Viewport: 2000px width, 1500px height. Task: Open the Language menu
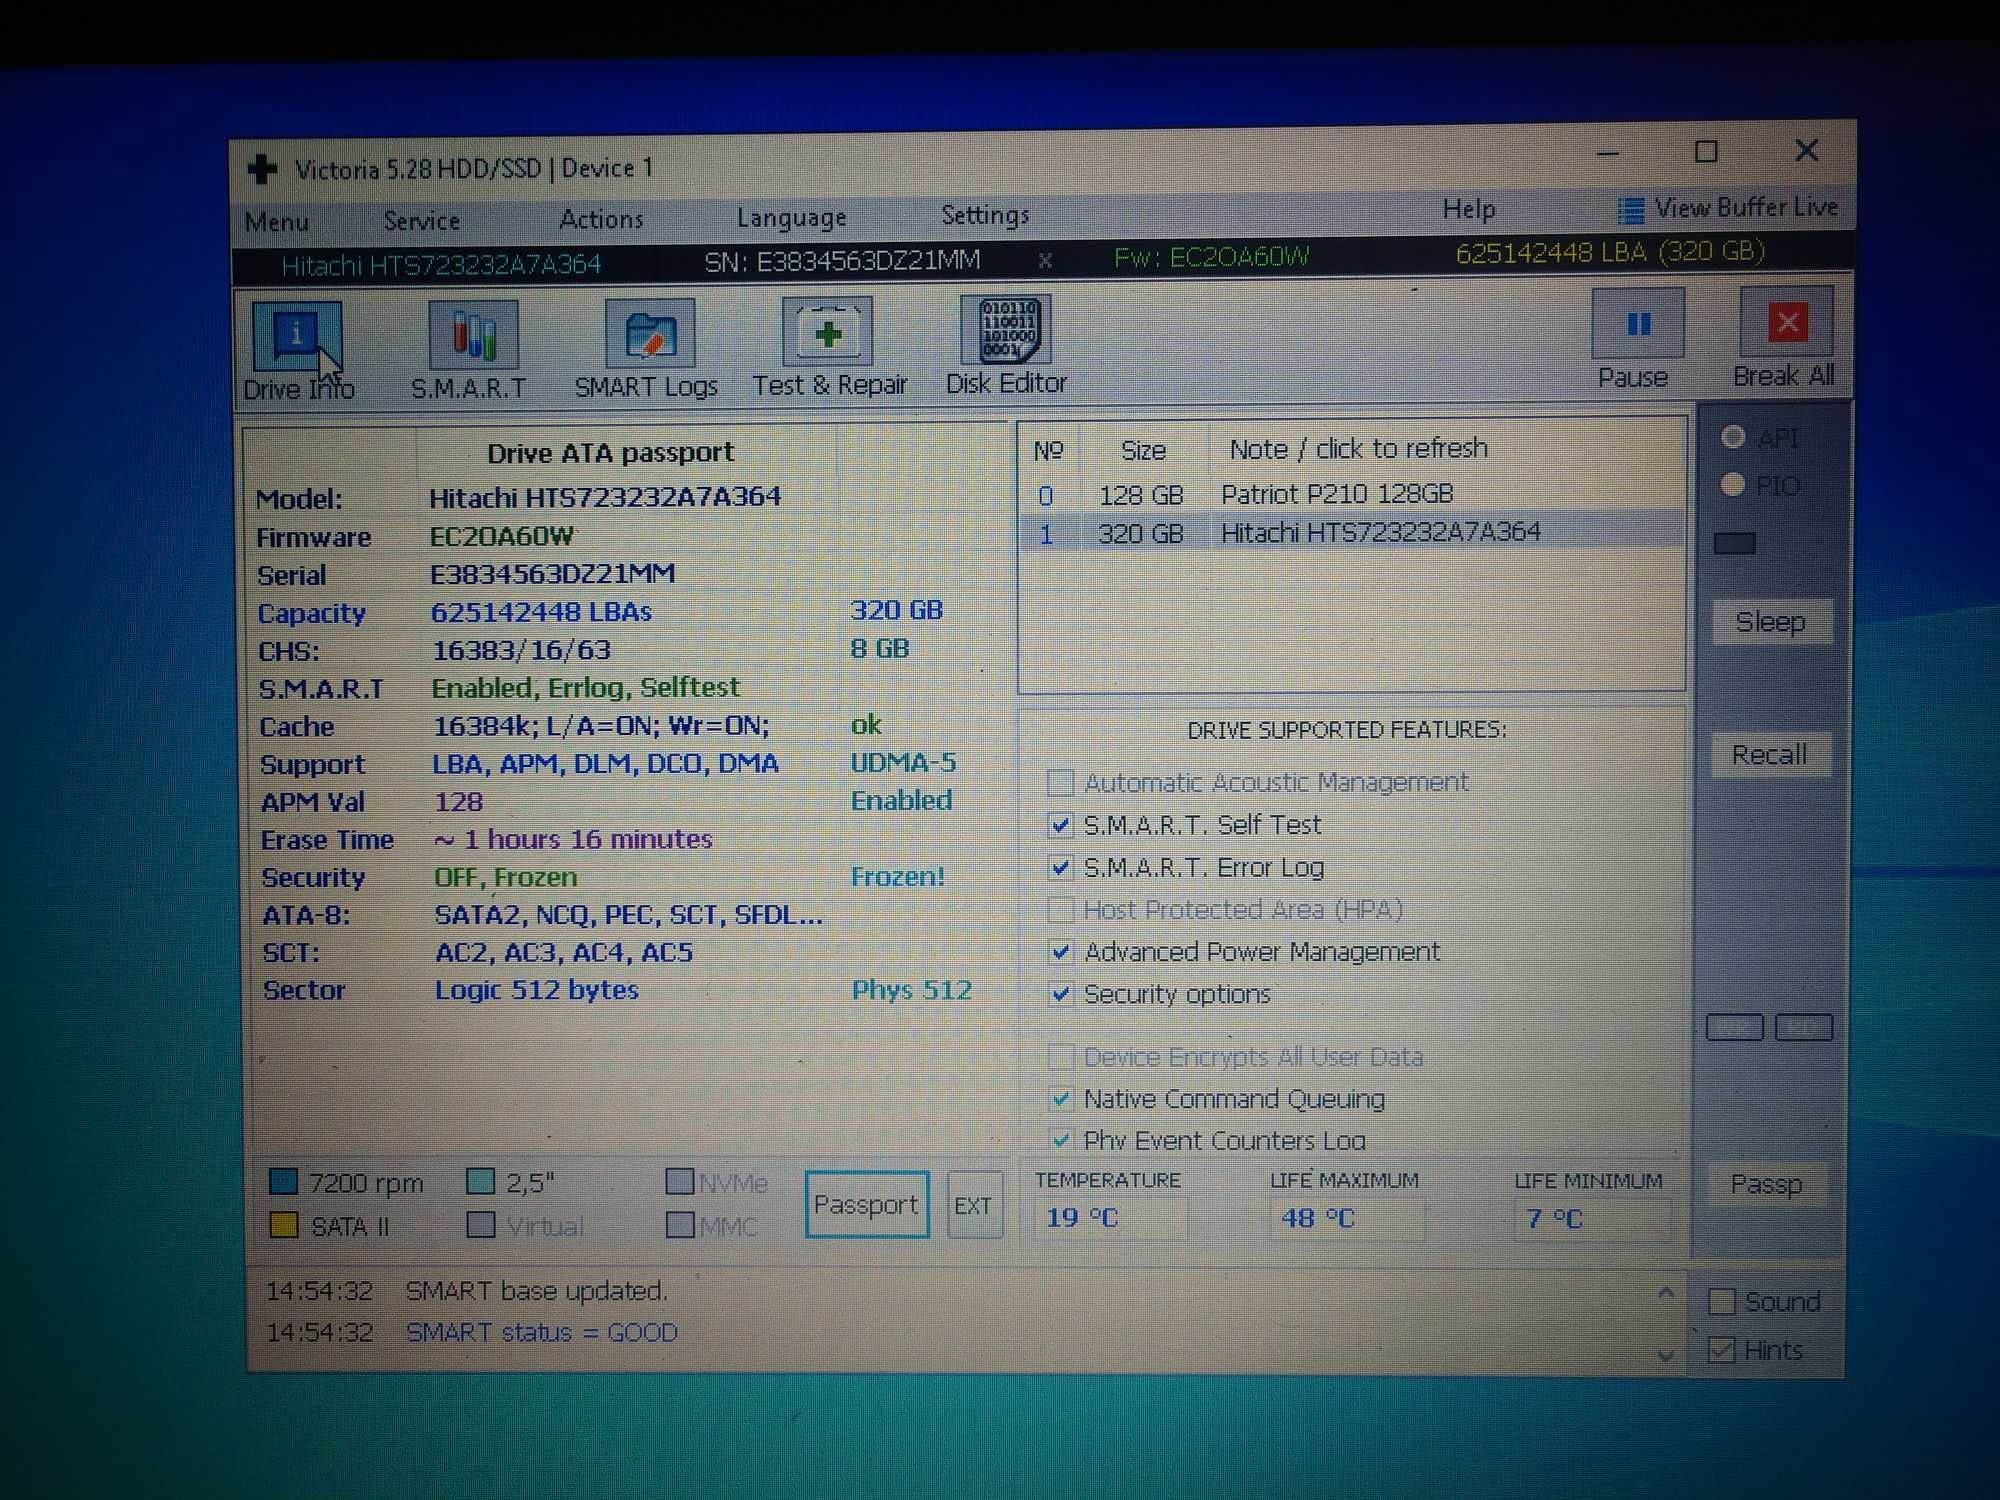791,217
